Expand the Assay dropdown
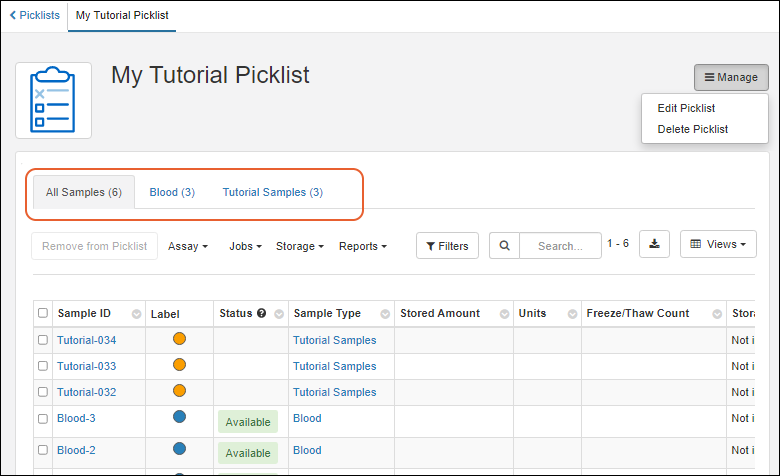Image resolution: width=780 pixels, height=476 pixels. (x=187, y=246)
